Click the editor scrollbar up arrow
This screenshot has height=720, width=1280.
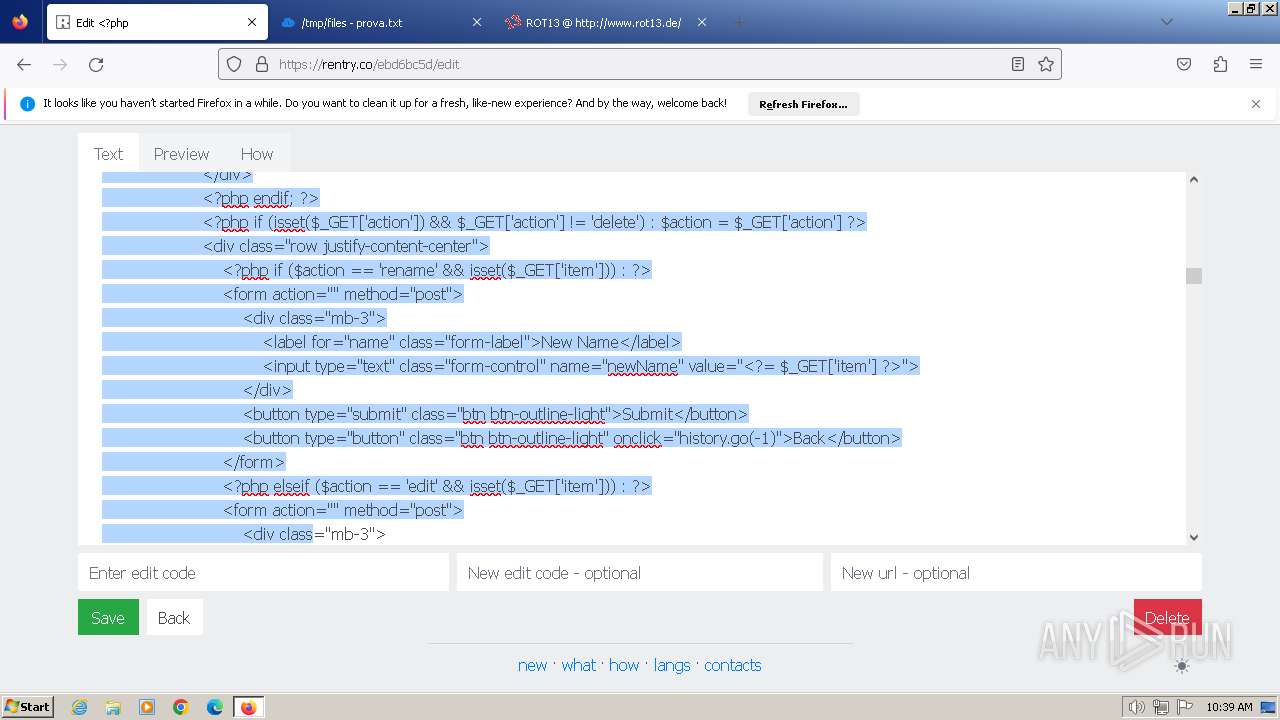pos(1193,180)
